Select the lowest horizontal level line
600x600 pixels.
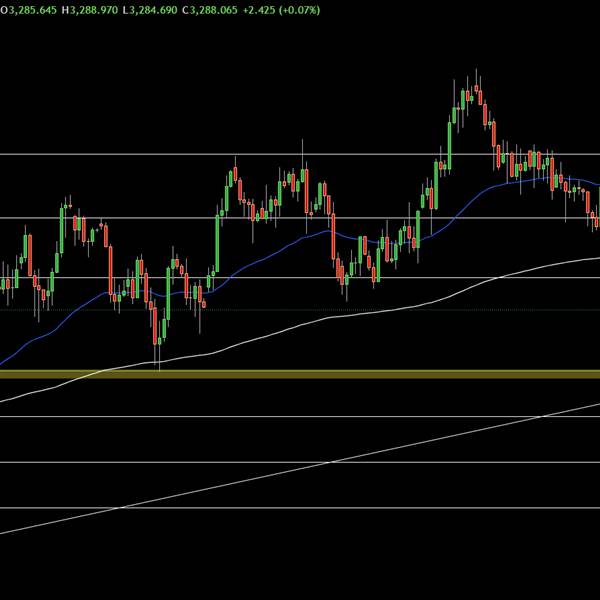point(300,508)
